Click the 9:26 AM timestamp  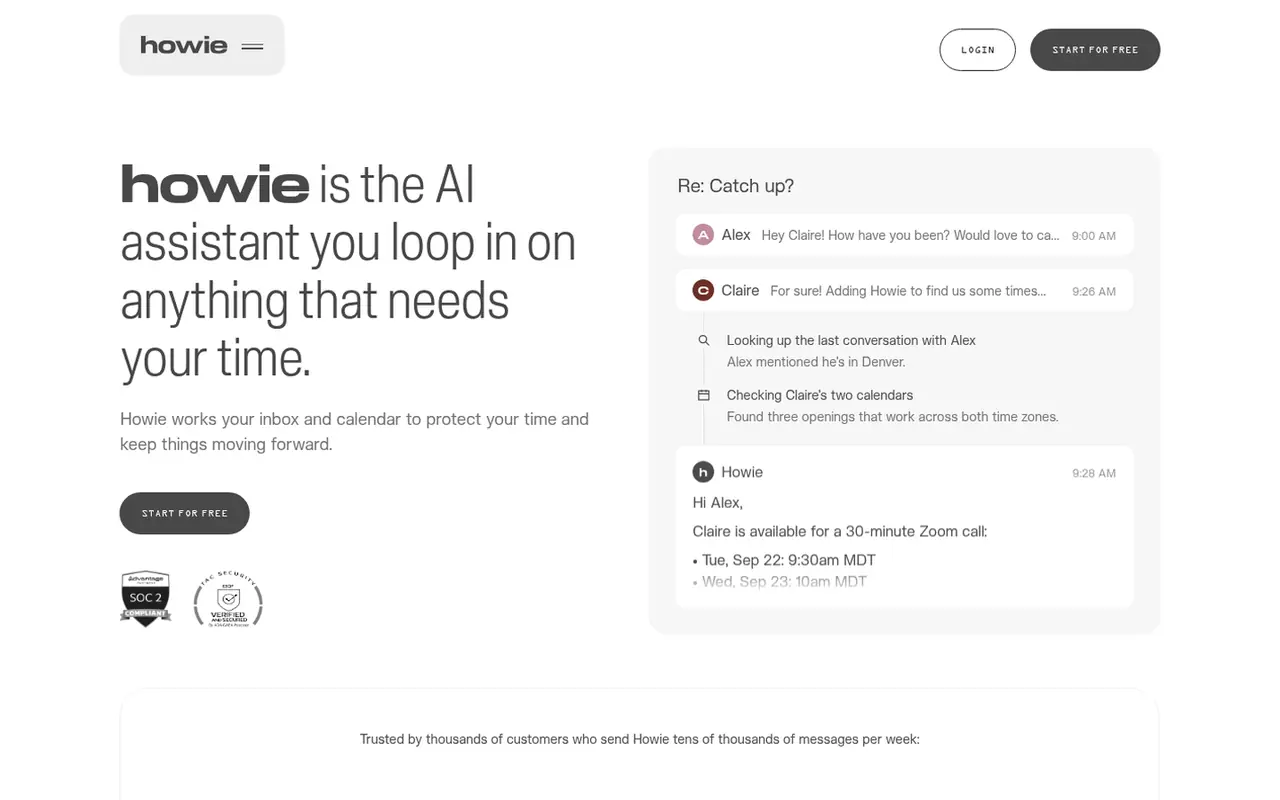[1094, 291]
